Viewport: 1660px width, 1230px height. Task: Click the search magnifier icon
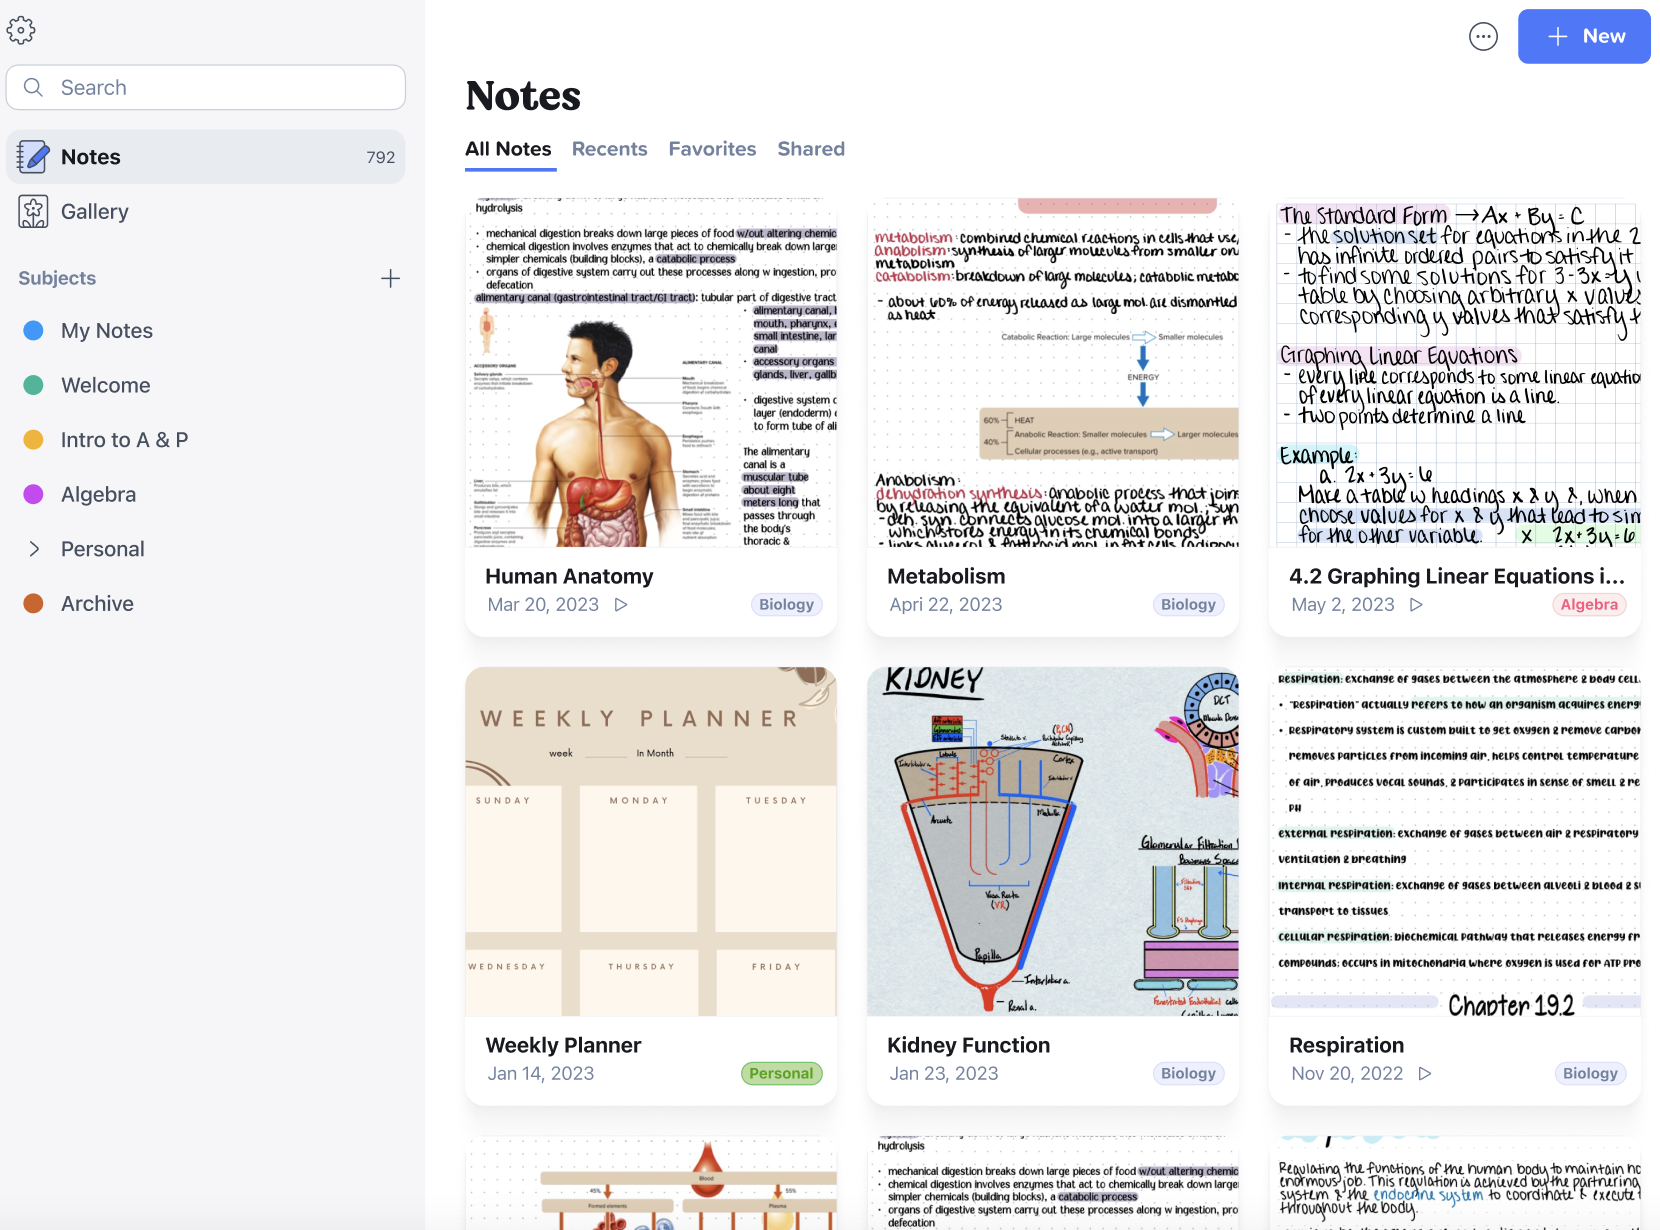pos(33,87)
